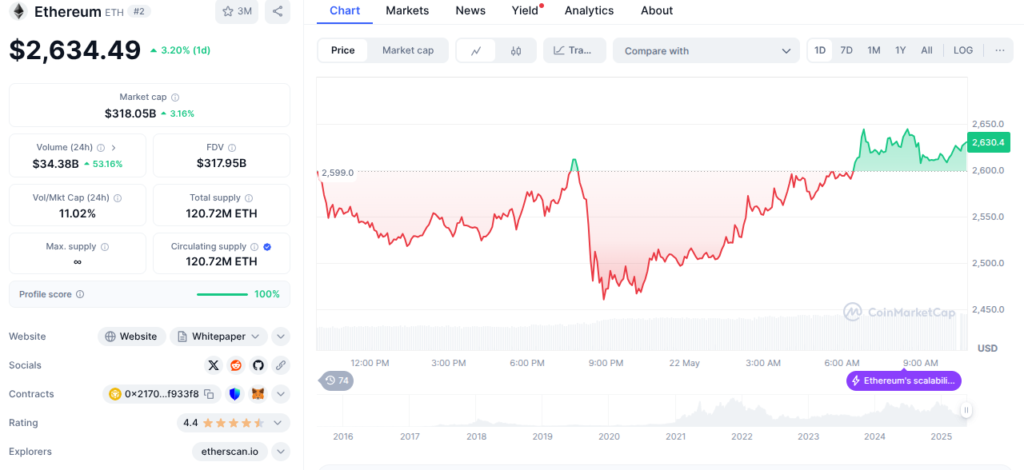Click the Circulating supply info icon
1024x470 pixels.
pos(255,247)
